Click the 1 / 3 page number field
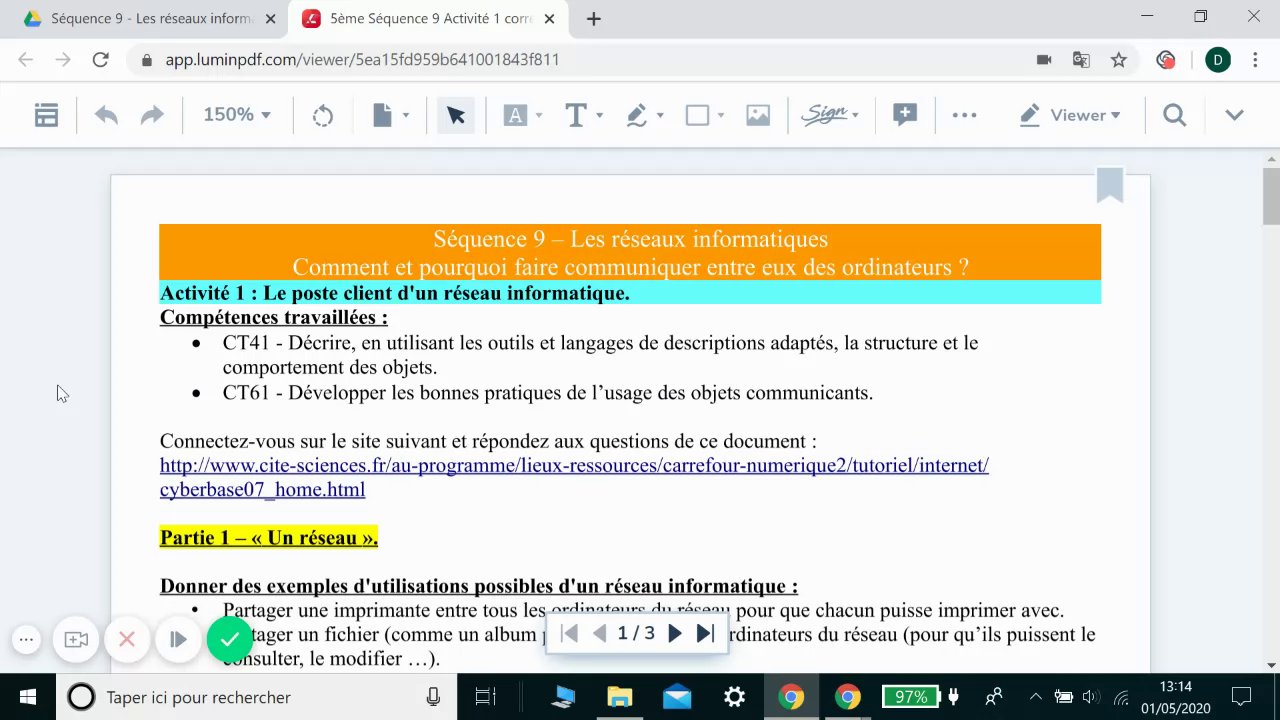The height and width of the screenshot is (720, 1280). (636, 633)
